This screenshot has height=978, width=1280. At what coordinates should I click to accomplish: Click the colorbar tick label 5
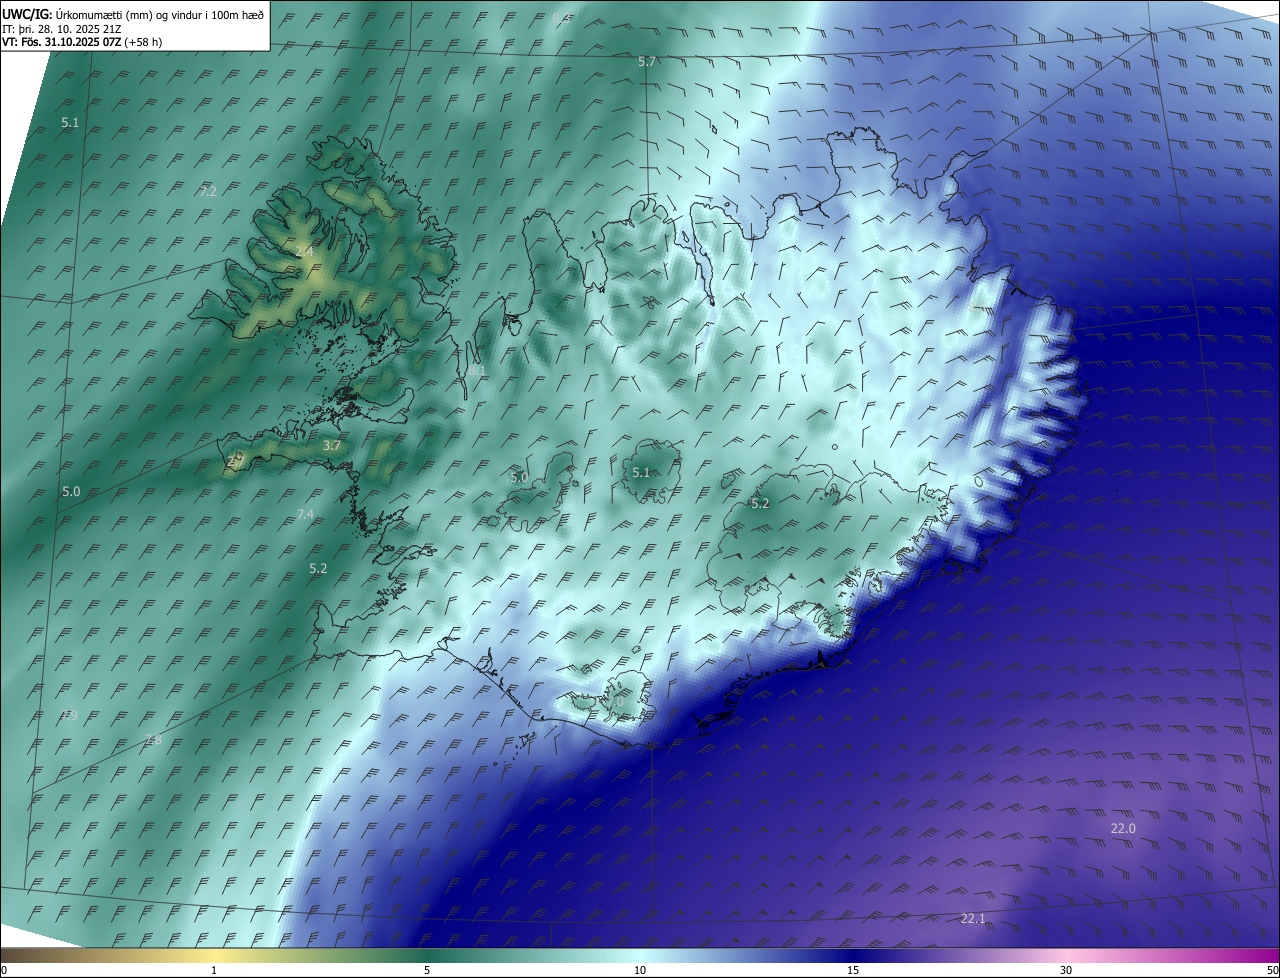427,970
